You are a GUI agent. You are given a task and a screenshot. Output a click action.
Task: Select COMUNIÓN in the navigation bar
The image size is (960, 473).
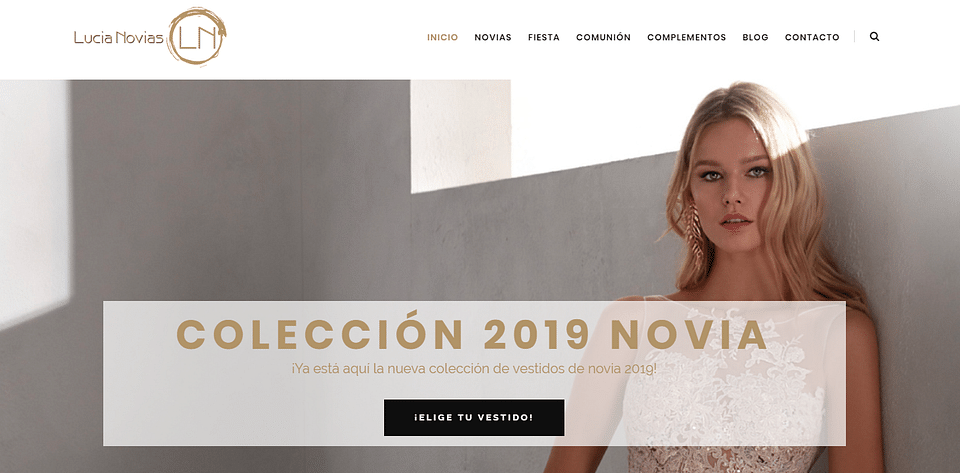tap(603, 37)
